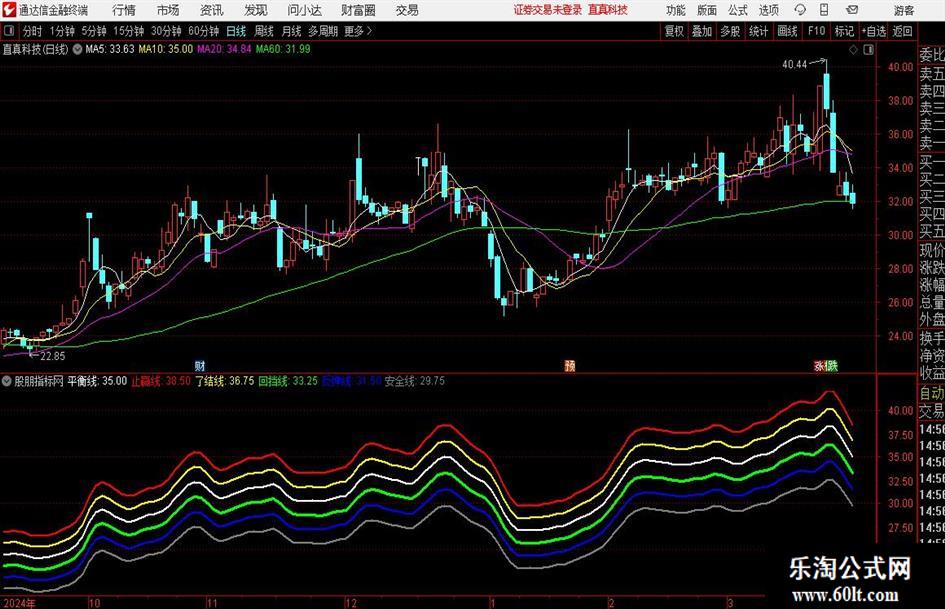The width and height of the screenshot is (945, 609).
Task: Click MA5: 33.63 value label
Action: coord(110,49)
